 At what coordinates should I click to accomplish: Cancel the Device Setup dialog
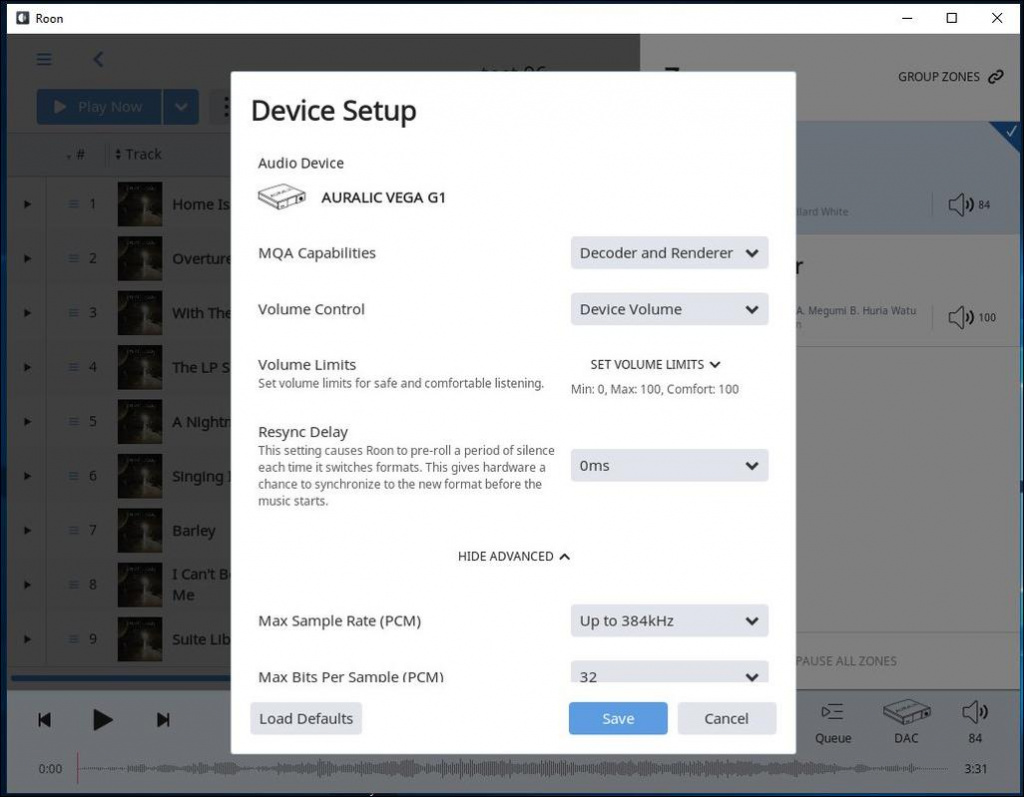pyautogui.click(x=726, y=719)
